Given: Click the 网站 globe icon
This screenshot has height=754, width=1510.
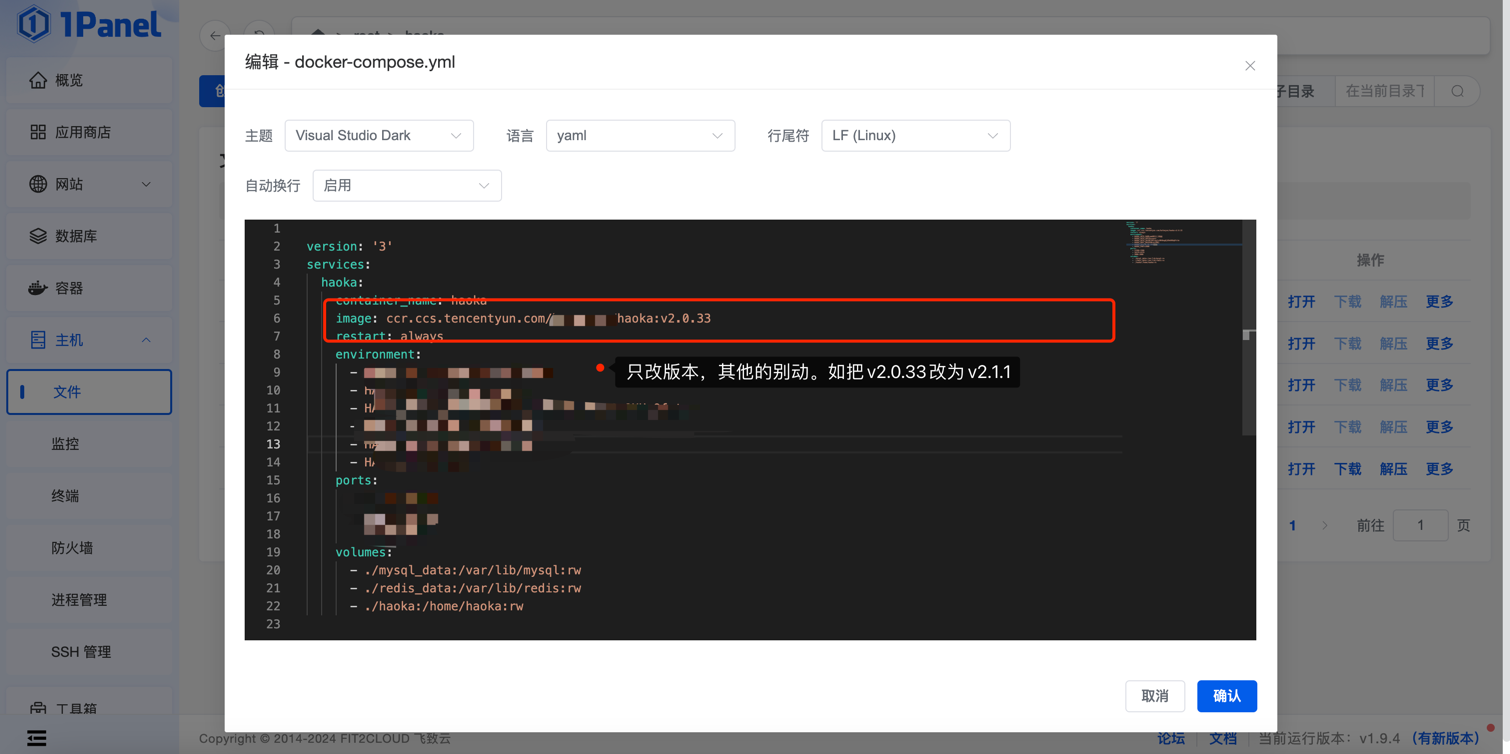Looking at the screenshot, I should (38, 184).
